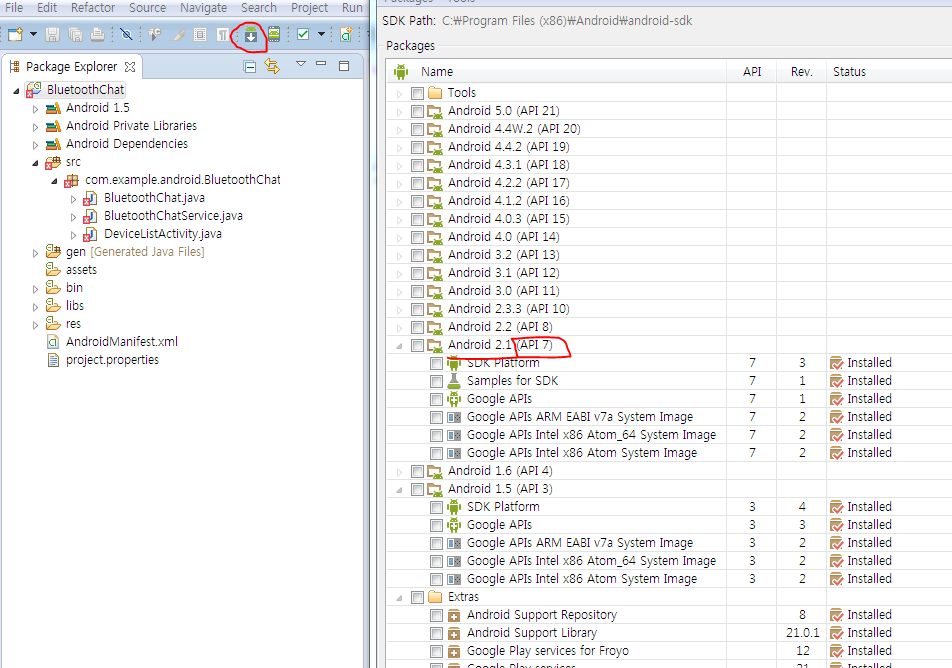The width and height of the screenshot is (952, 668).
Task: Collapse All in Package Explorer
Action: coord(250,67)
